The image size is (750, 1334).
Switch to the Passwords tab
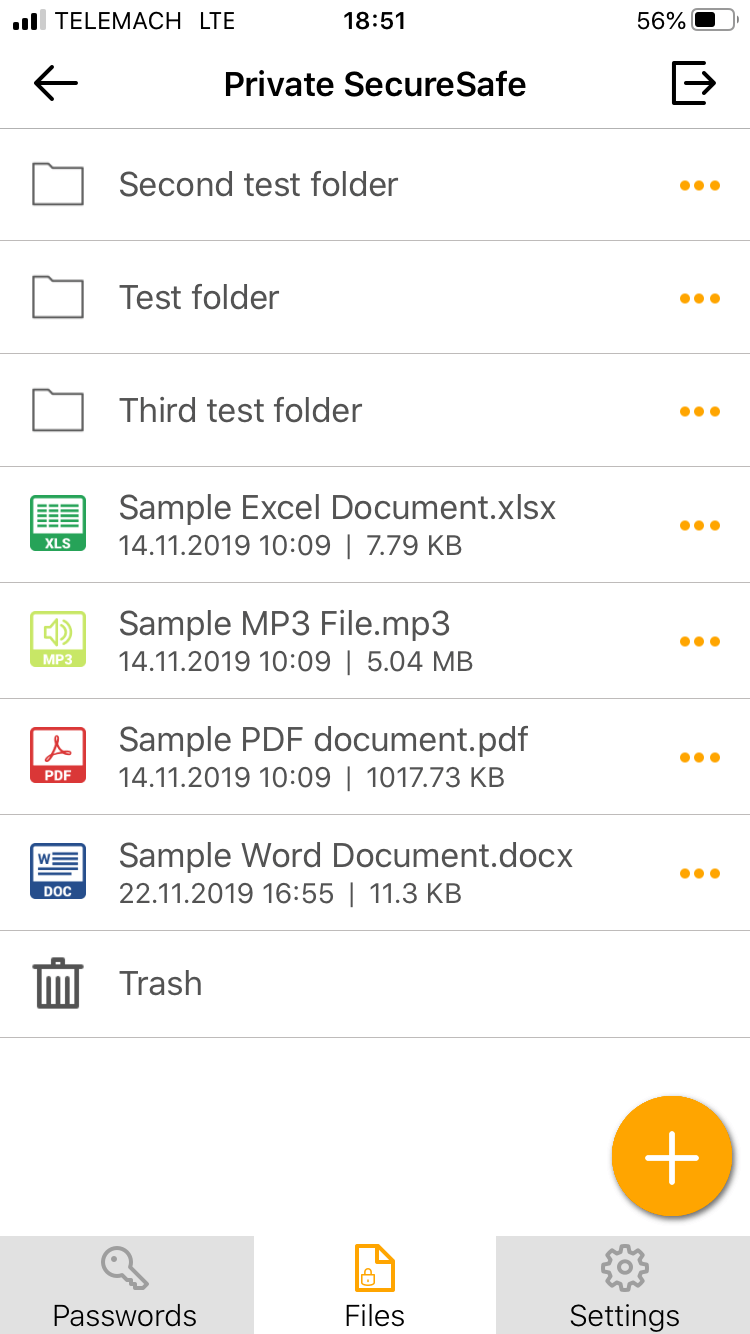click(125, 1286)
